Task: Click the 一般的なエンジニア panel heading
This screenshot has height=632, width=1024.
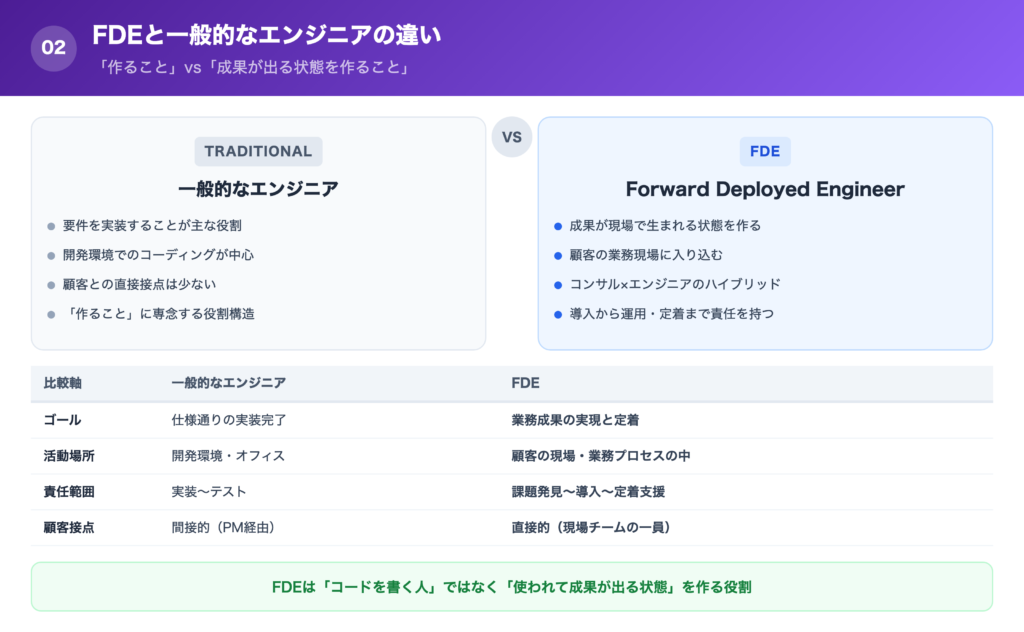Action: pyautogui.click(x=258, y=188)
